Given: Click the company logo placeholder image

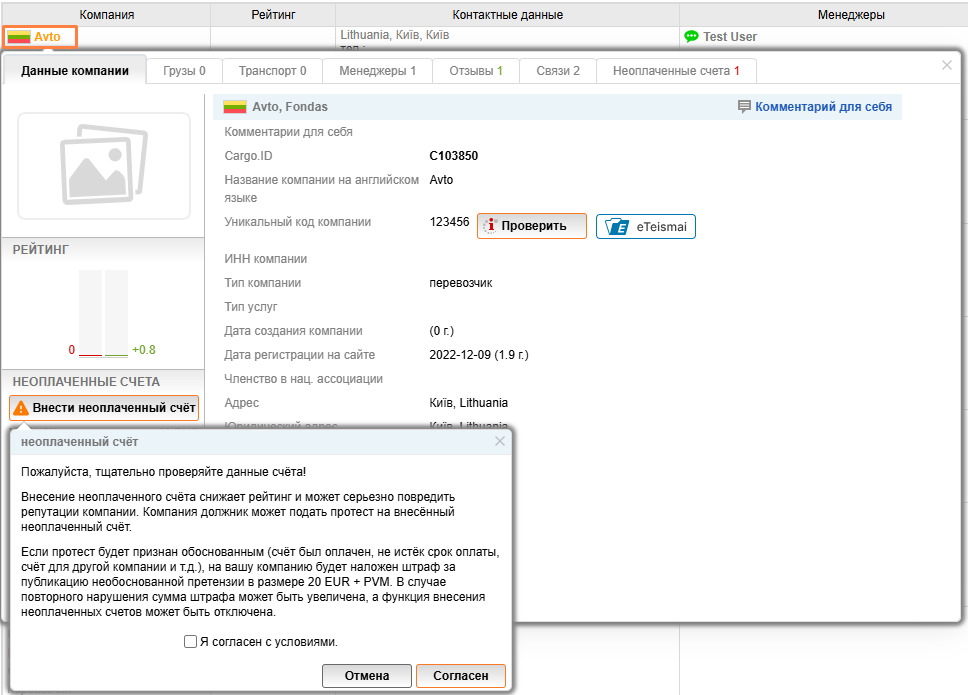Looking at the screenshot, I should coord(104,166).
